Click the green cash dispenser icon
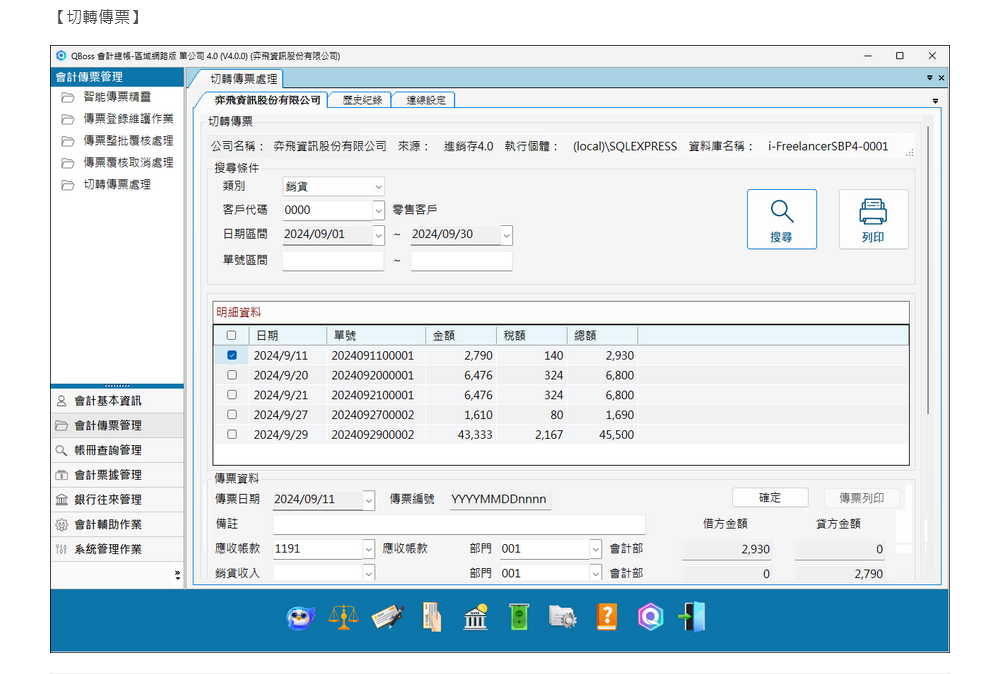The width and height of the screenshot is (1000, 674). [x=519, y=617]
